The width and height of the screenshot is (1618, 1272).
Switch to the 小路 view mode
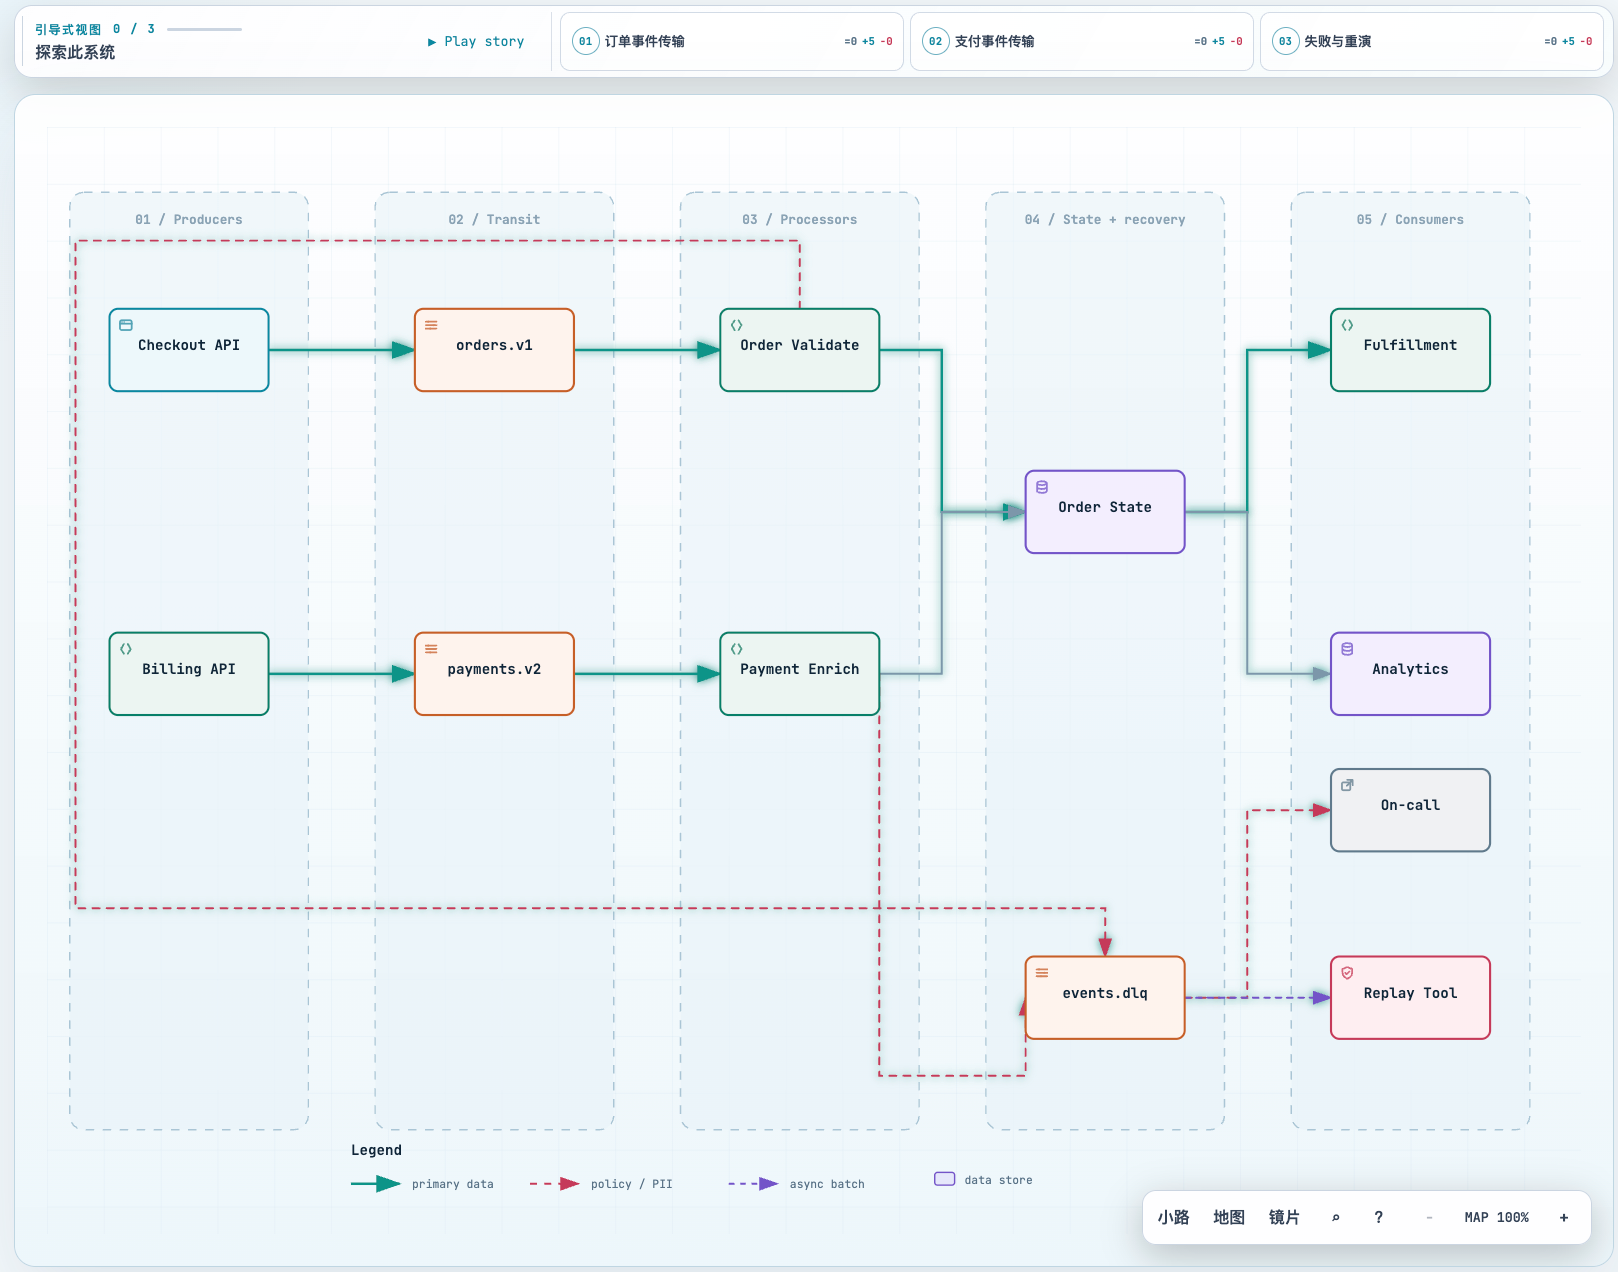coord(1173,1217)
